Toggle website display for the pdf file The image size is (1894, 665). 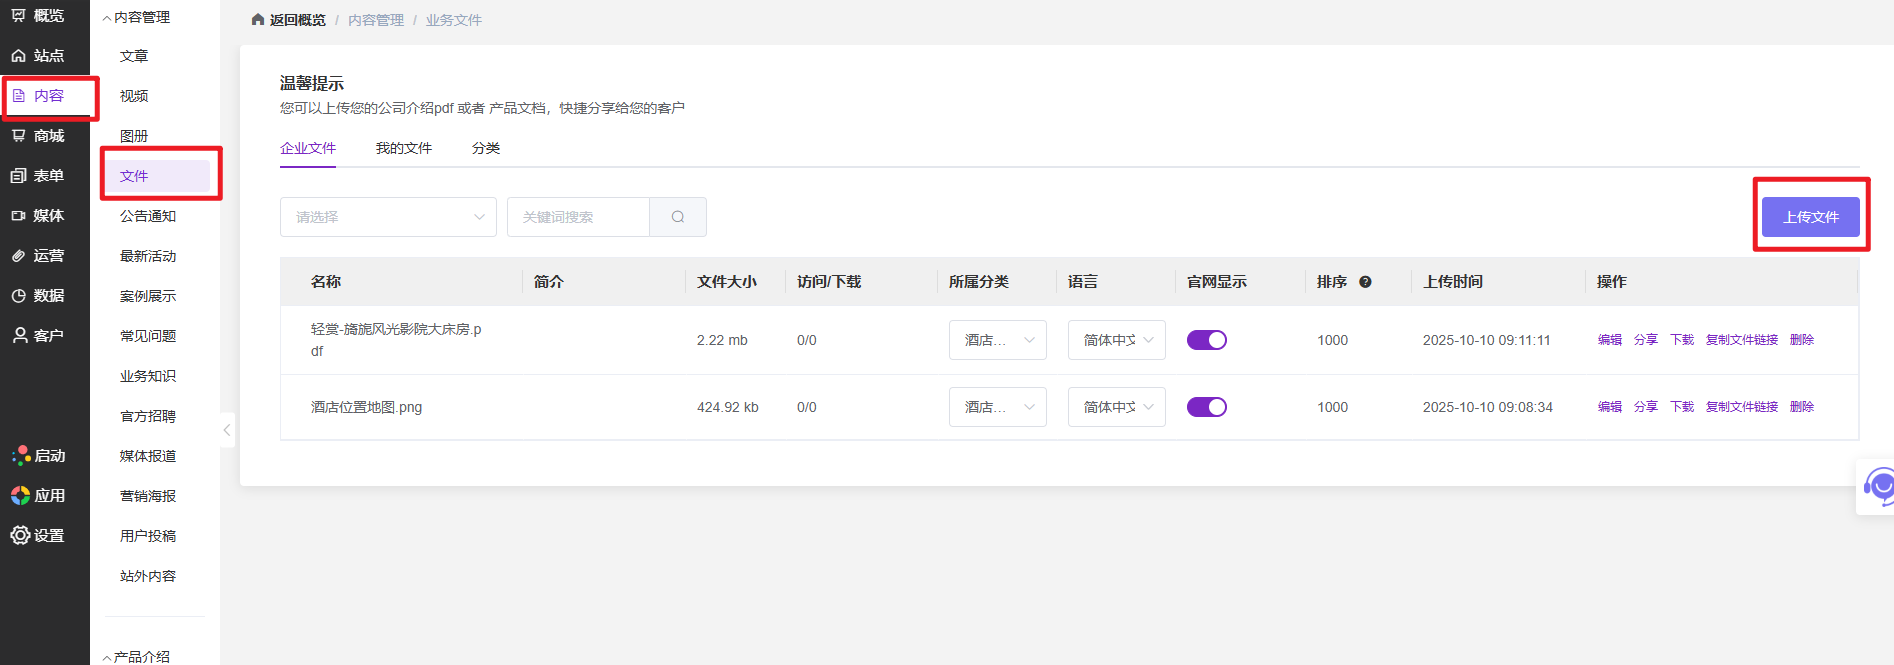[1206, 340]
